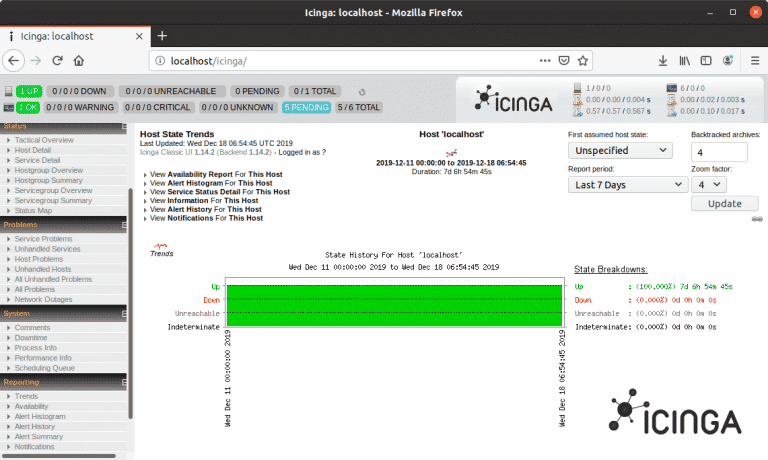Click the host icon left of 1 UP
The height and width of the screenshot is (460, 768).
point(8,91)
